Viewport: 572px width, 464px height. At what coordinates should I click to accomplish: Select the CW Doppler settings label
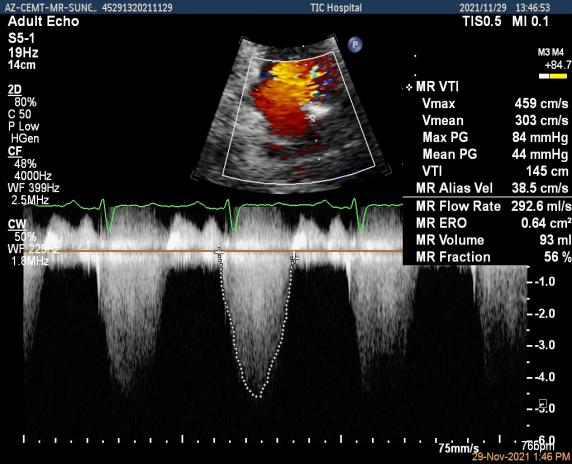coord(17,224)
